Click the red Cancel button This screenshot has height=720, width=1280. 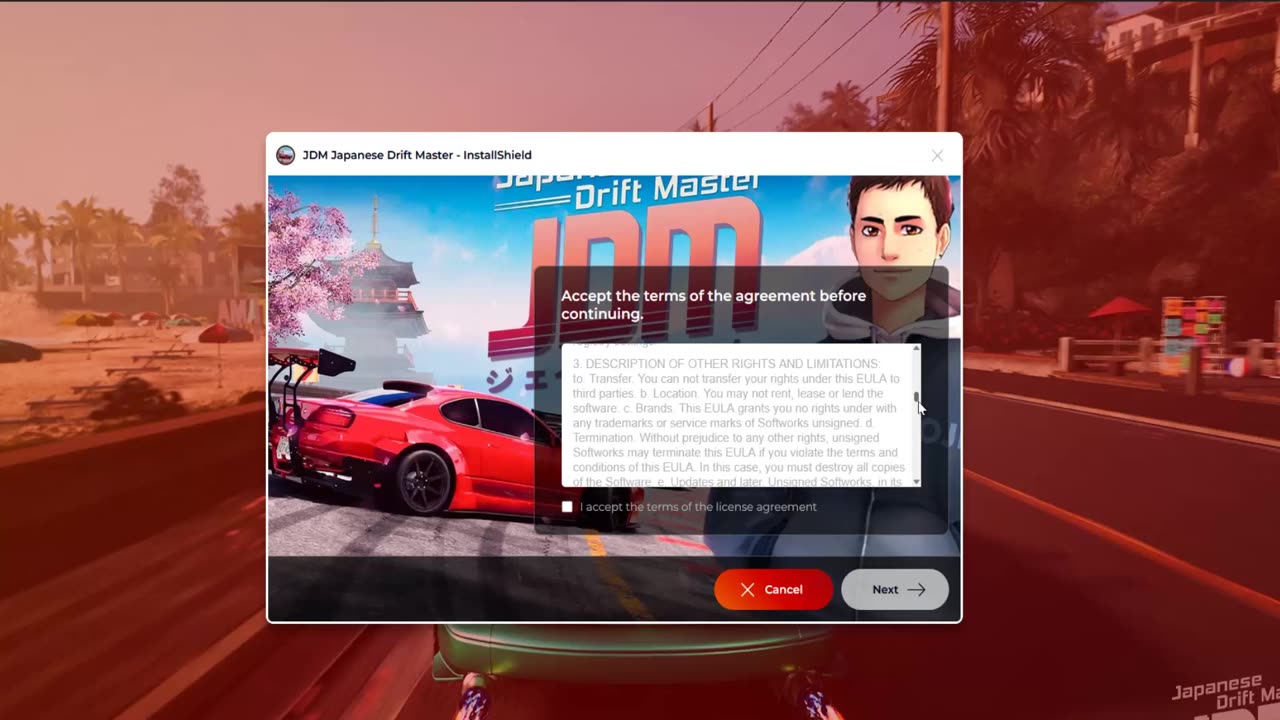773,590
